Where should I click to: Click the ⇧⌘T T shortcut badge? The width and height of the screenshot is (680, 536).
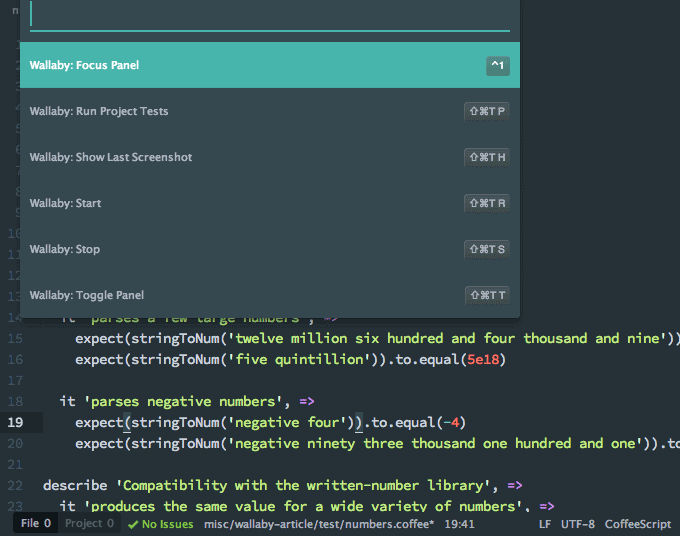tap(487, 295)
